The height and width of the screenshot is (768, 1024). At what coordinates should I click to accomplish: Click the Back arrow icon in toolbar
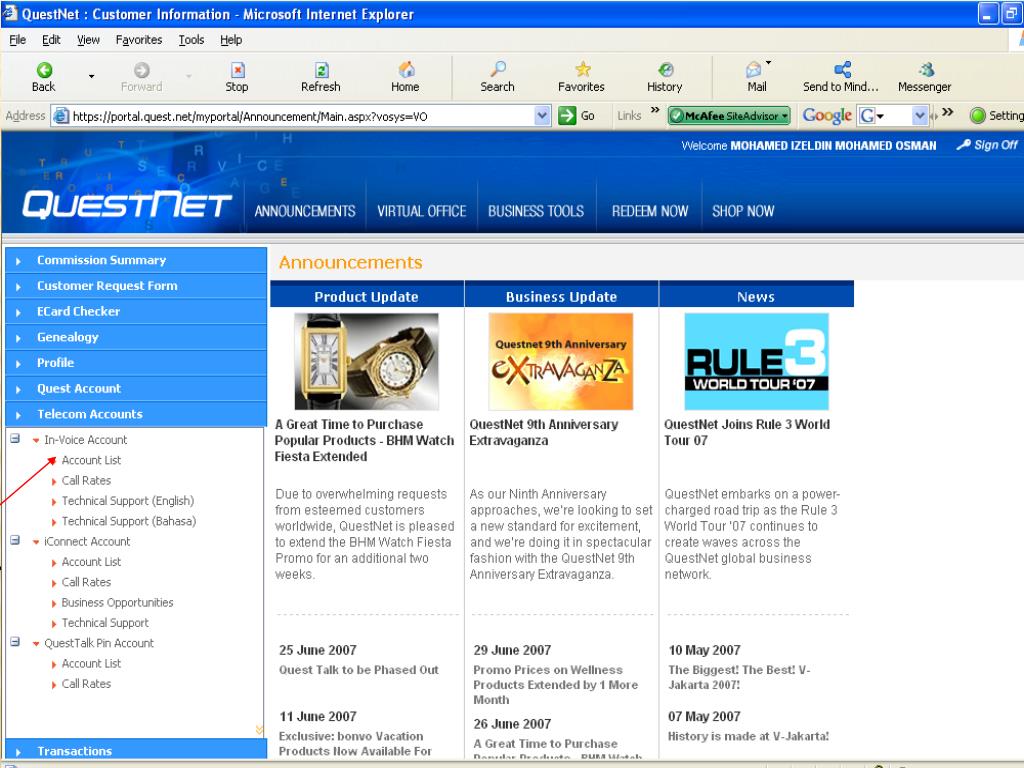44,70
